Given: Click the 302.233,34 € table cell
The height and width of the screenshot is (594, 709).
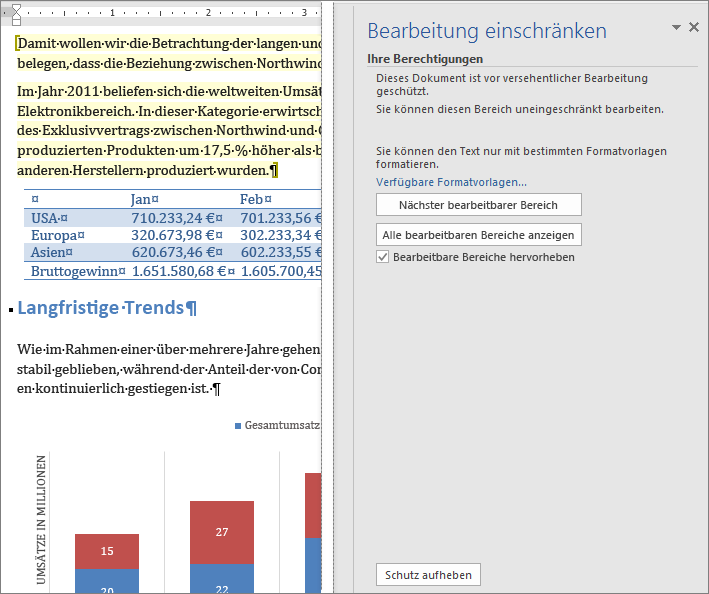Looking at the screenshot, I should coord(280,235).
